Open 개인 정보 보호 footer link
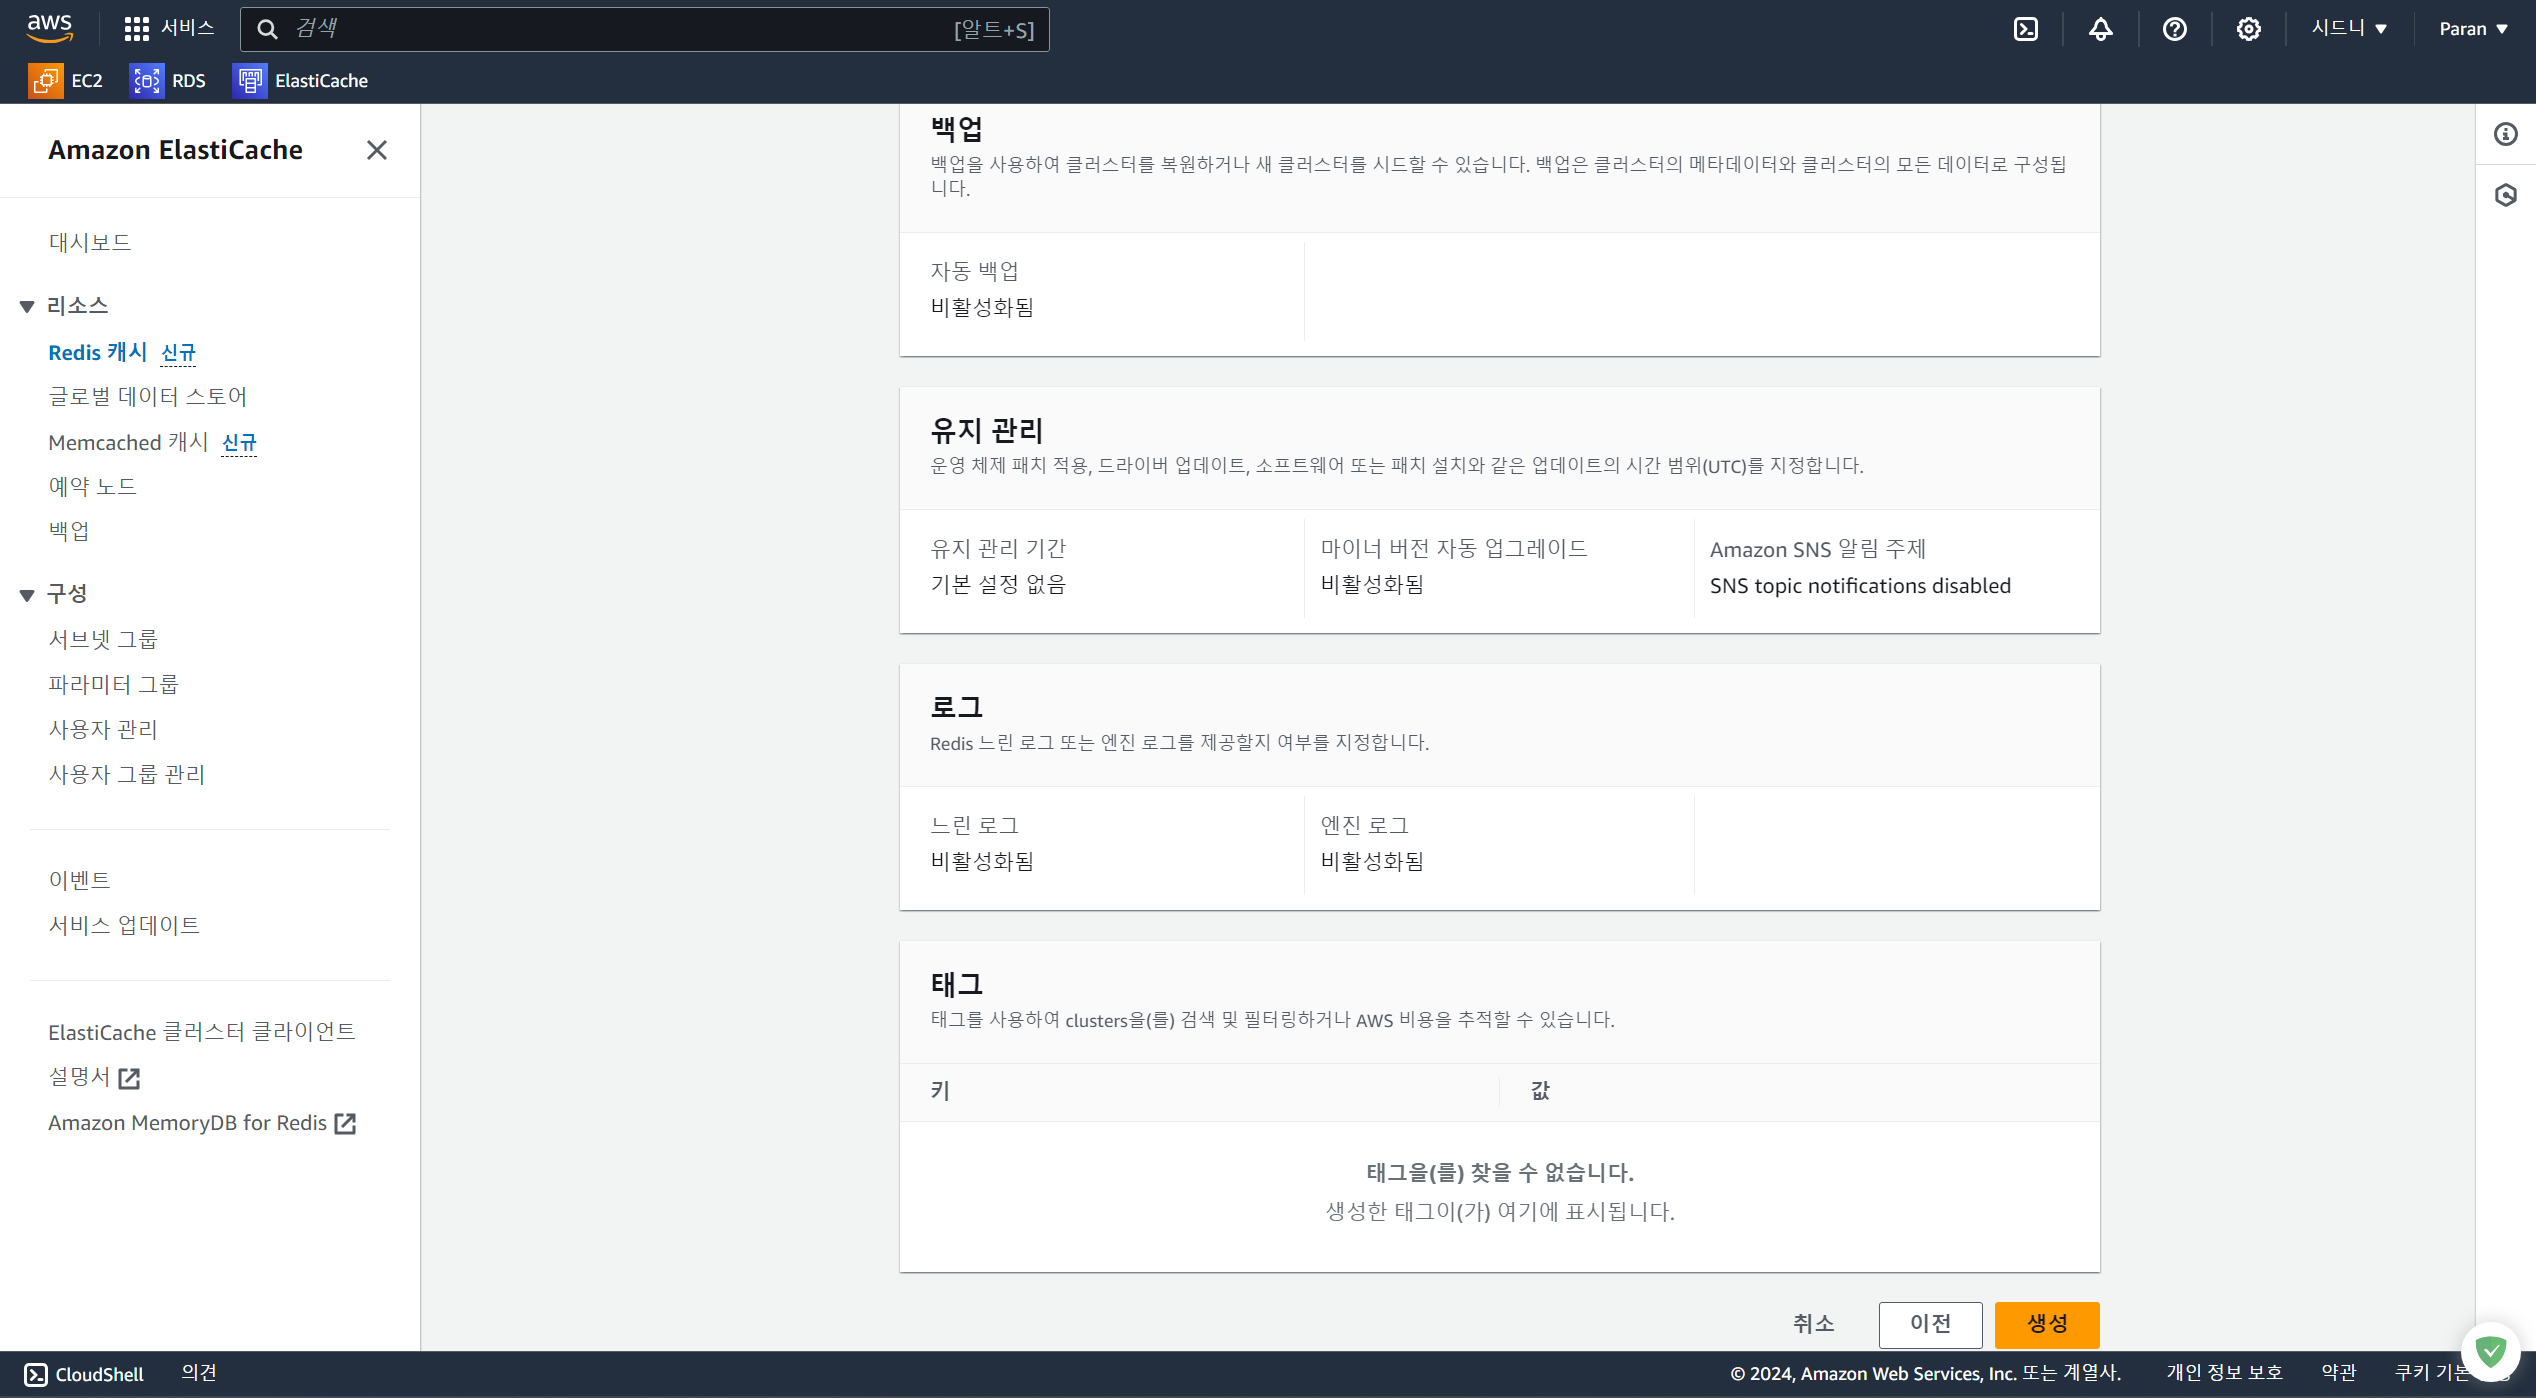The width and height of the screenshot is (2536, 1398). [2224, 1374]
